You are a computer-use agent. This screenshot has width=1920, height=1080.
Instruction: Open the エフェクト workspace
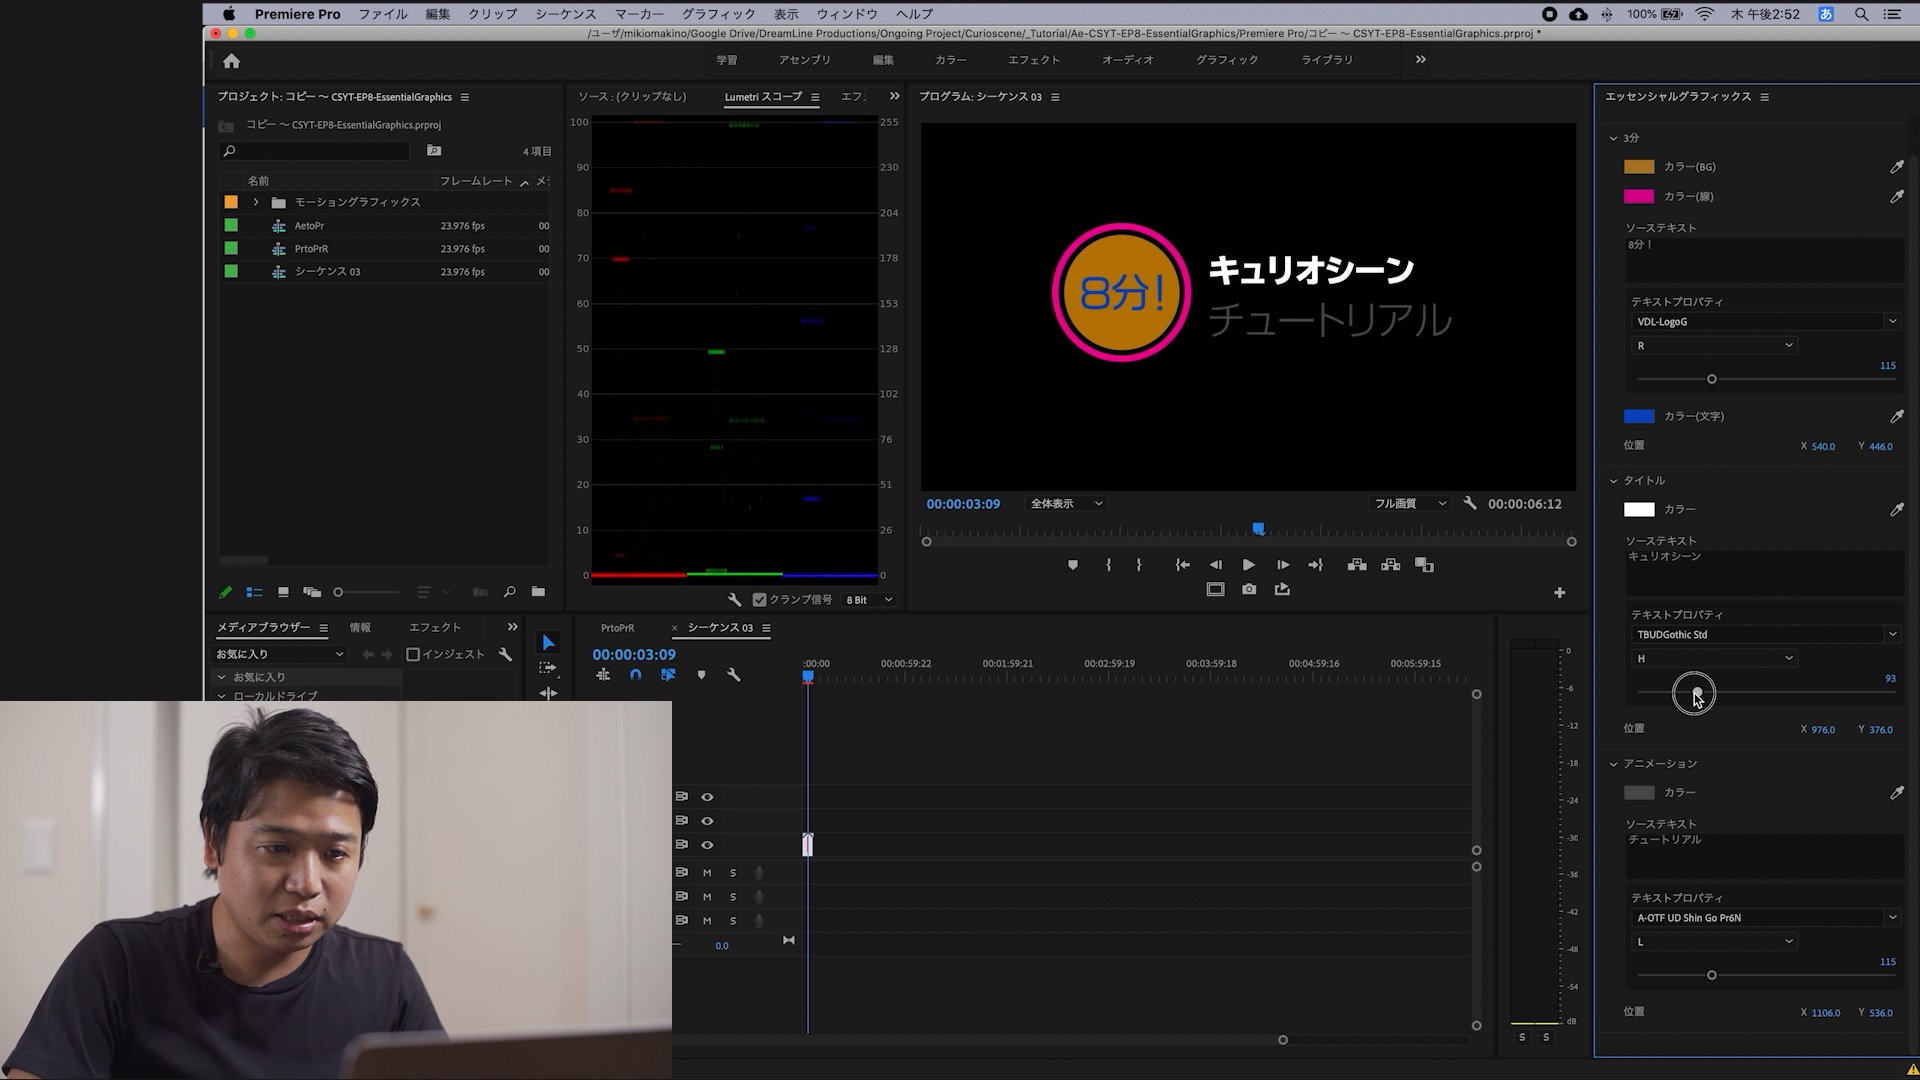(x=1033, y=60)
